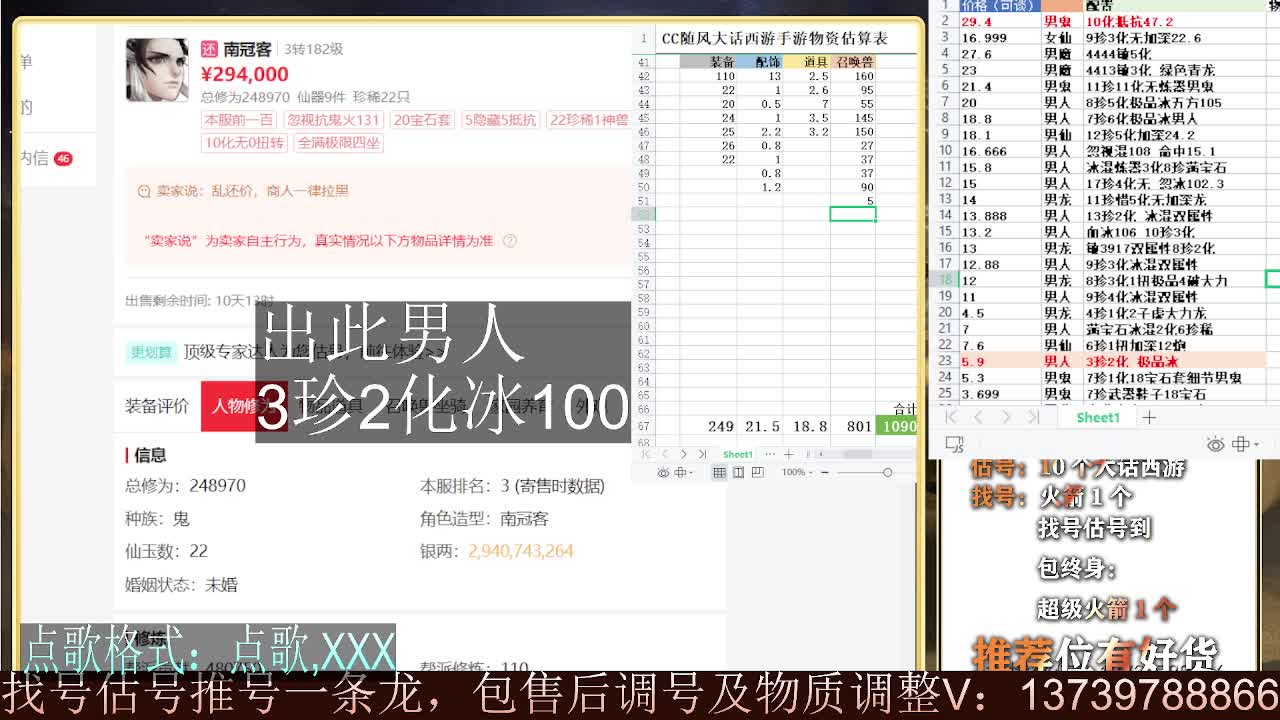Click the 配饰 column header cell

click(x=759, y=62)
